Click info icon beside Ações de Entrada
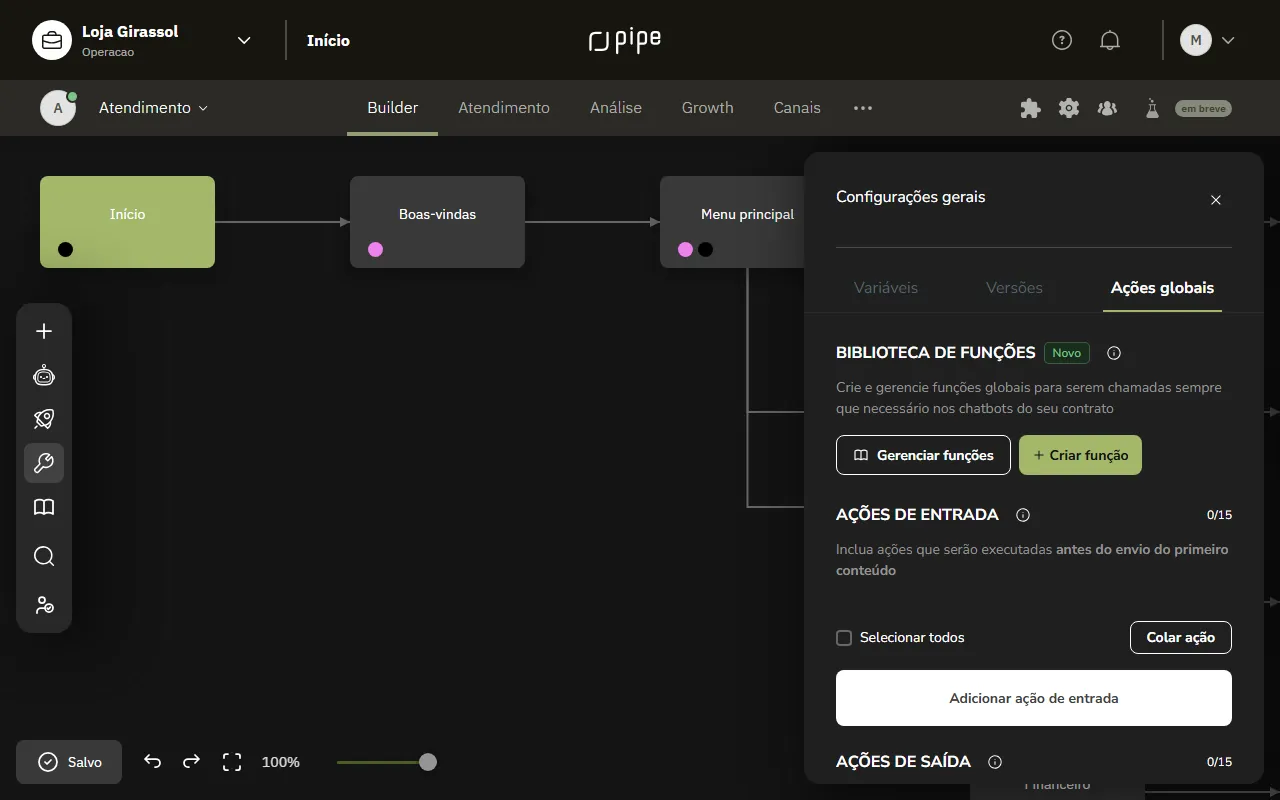1280x800 pixels. pyautogui.click(x=1023, y=515)
